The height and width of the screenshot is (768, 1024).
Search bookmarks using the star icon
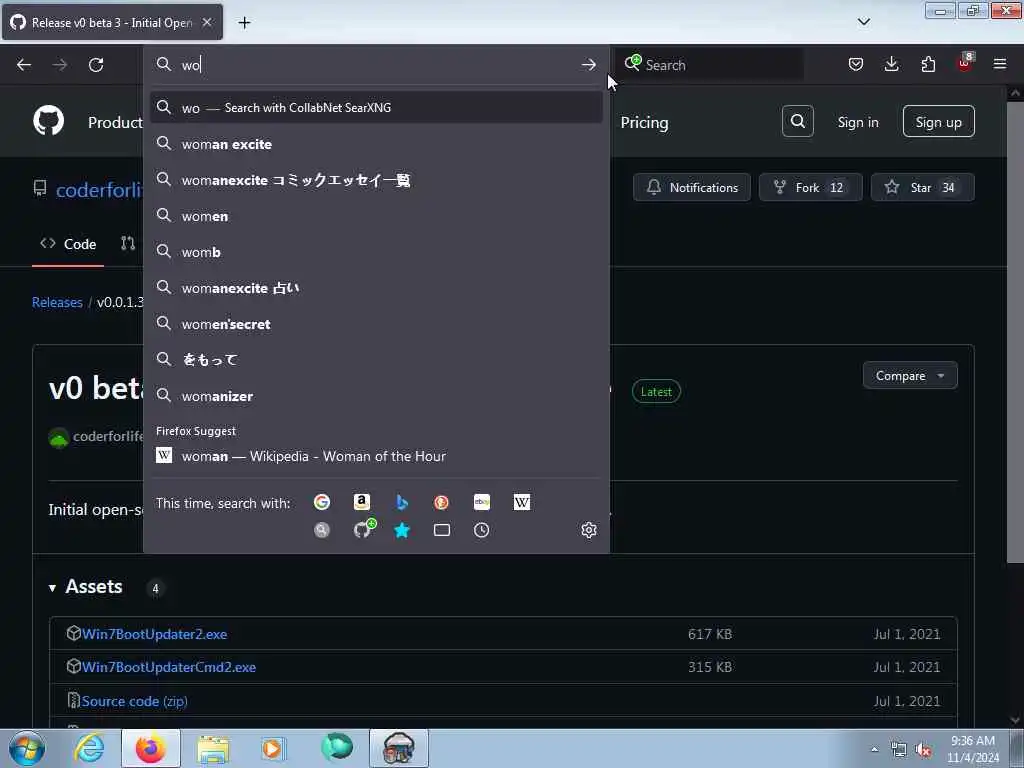402,530
